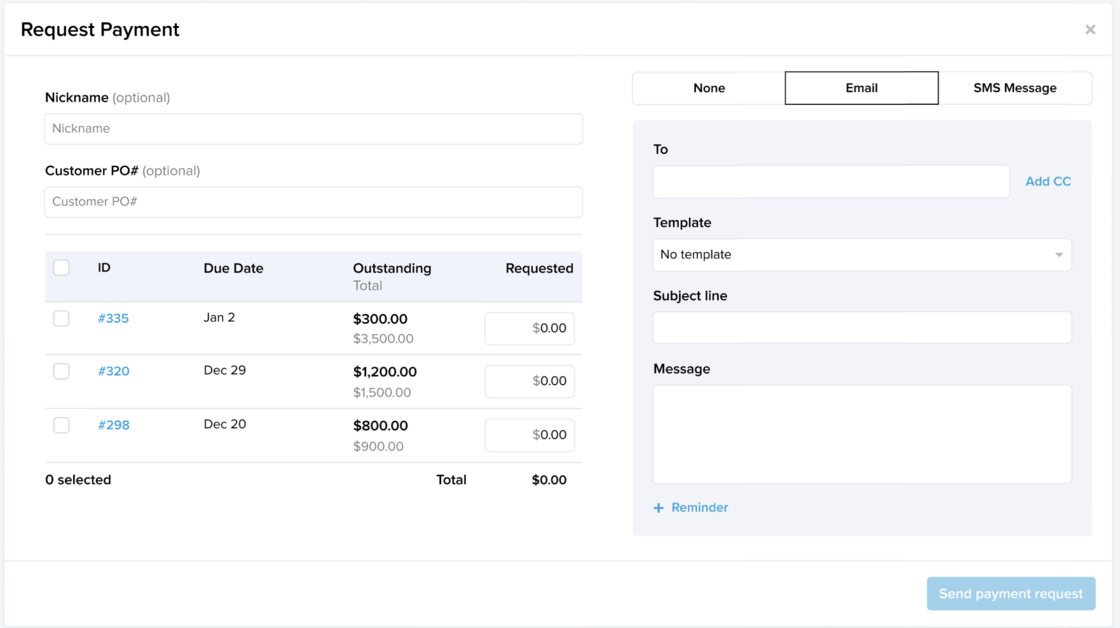Open invoice #320 link
Image resolution: width=1120 pixels, height=628 pixels.
point(113,371)
